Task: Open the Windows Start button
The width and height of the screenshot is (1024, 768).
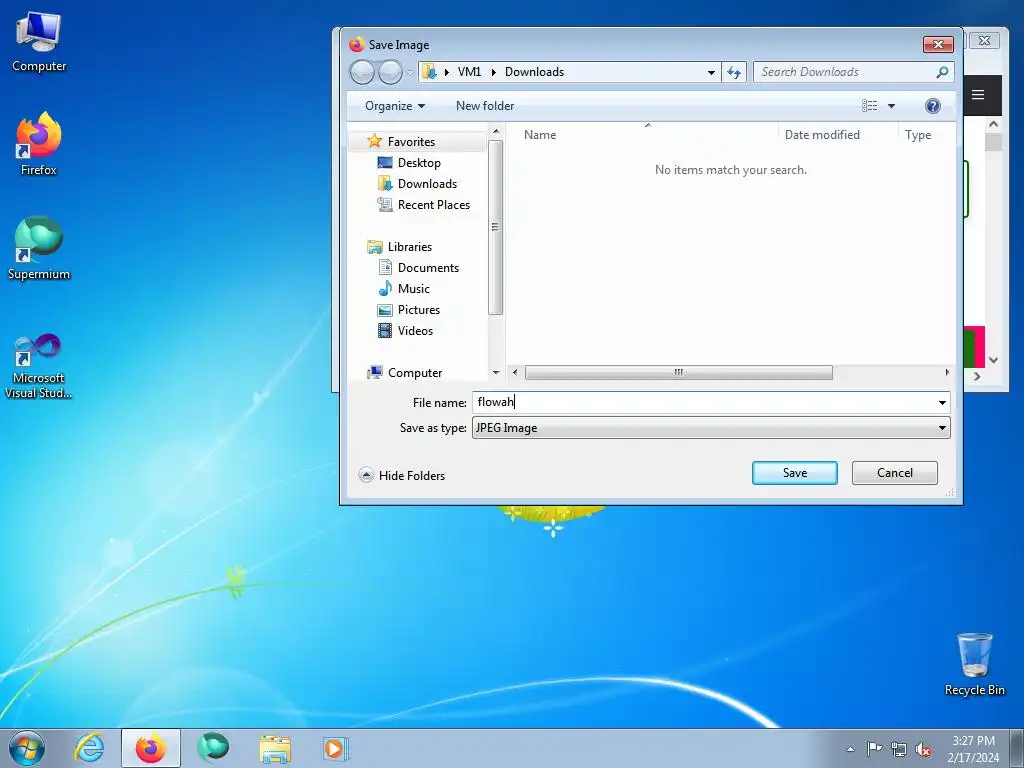Action: click(x=27, y=748)
